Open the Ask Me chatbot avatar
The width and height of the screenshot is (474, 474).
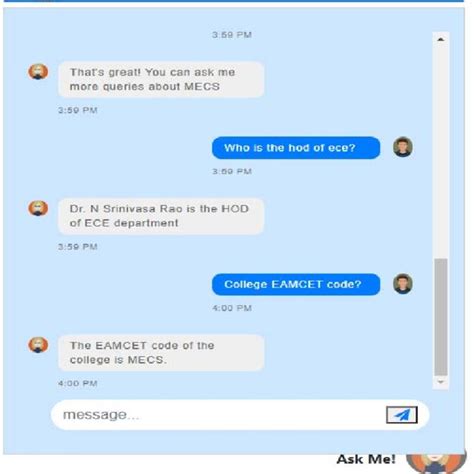(x=436, y=463)
